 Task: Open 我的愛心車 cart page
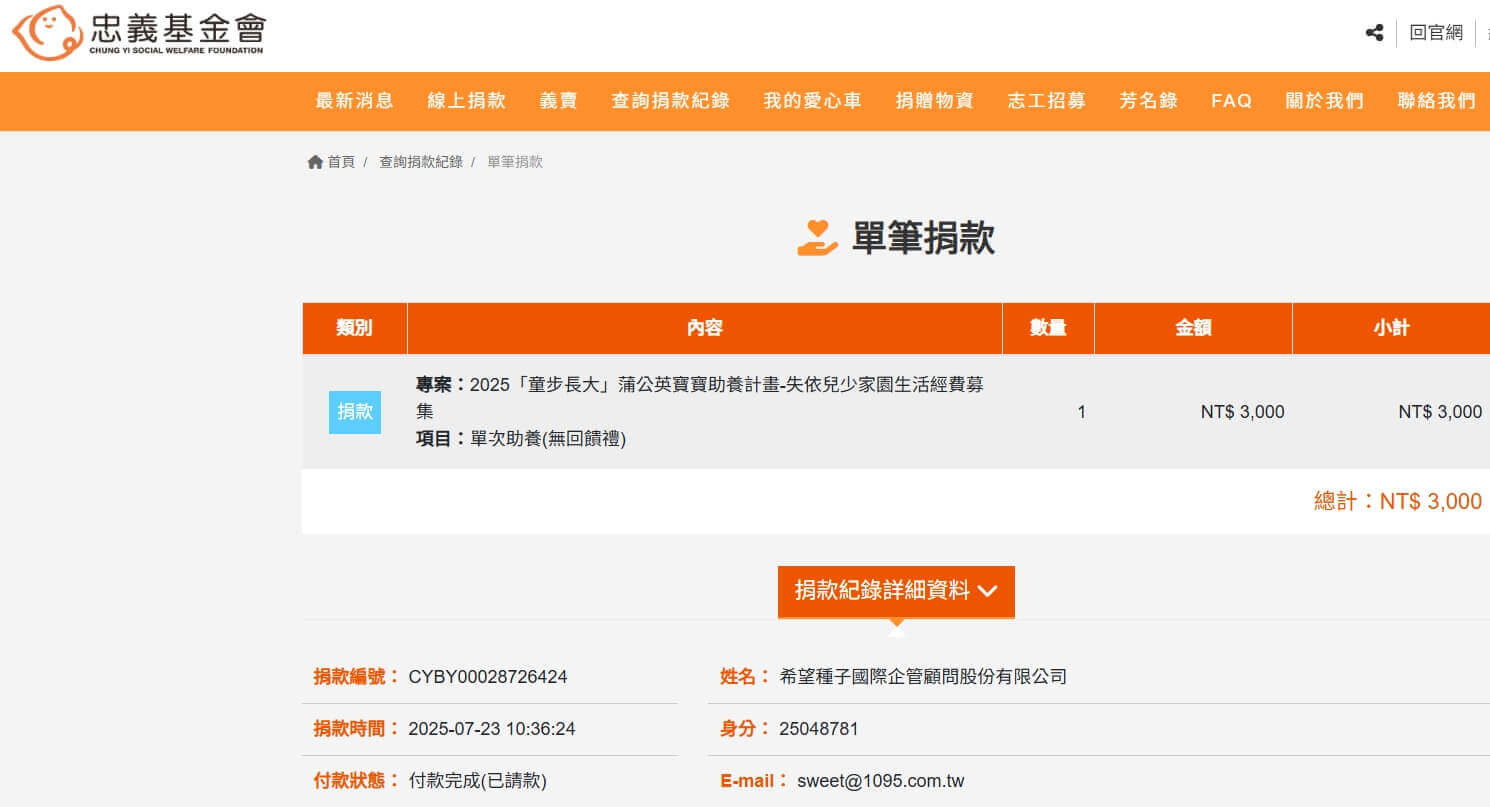pyautogui.click(x=812, y=101)
